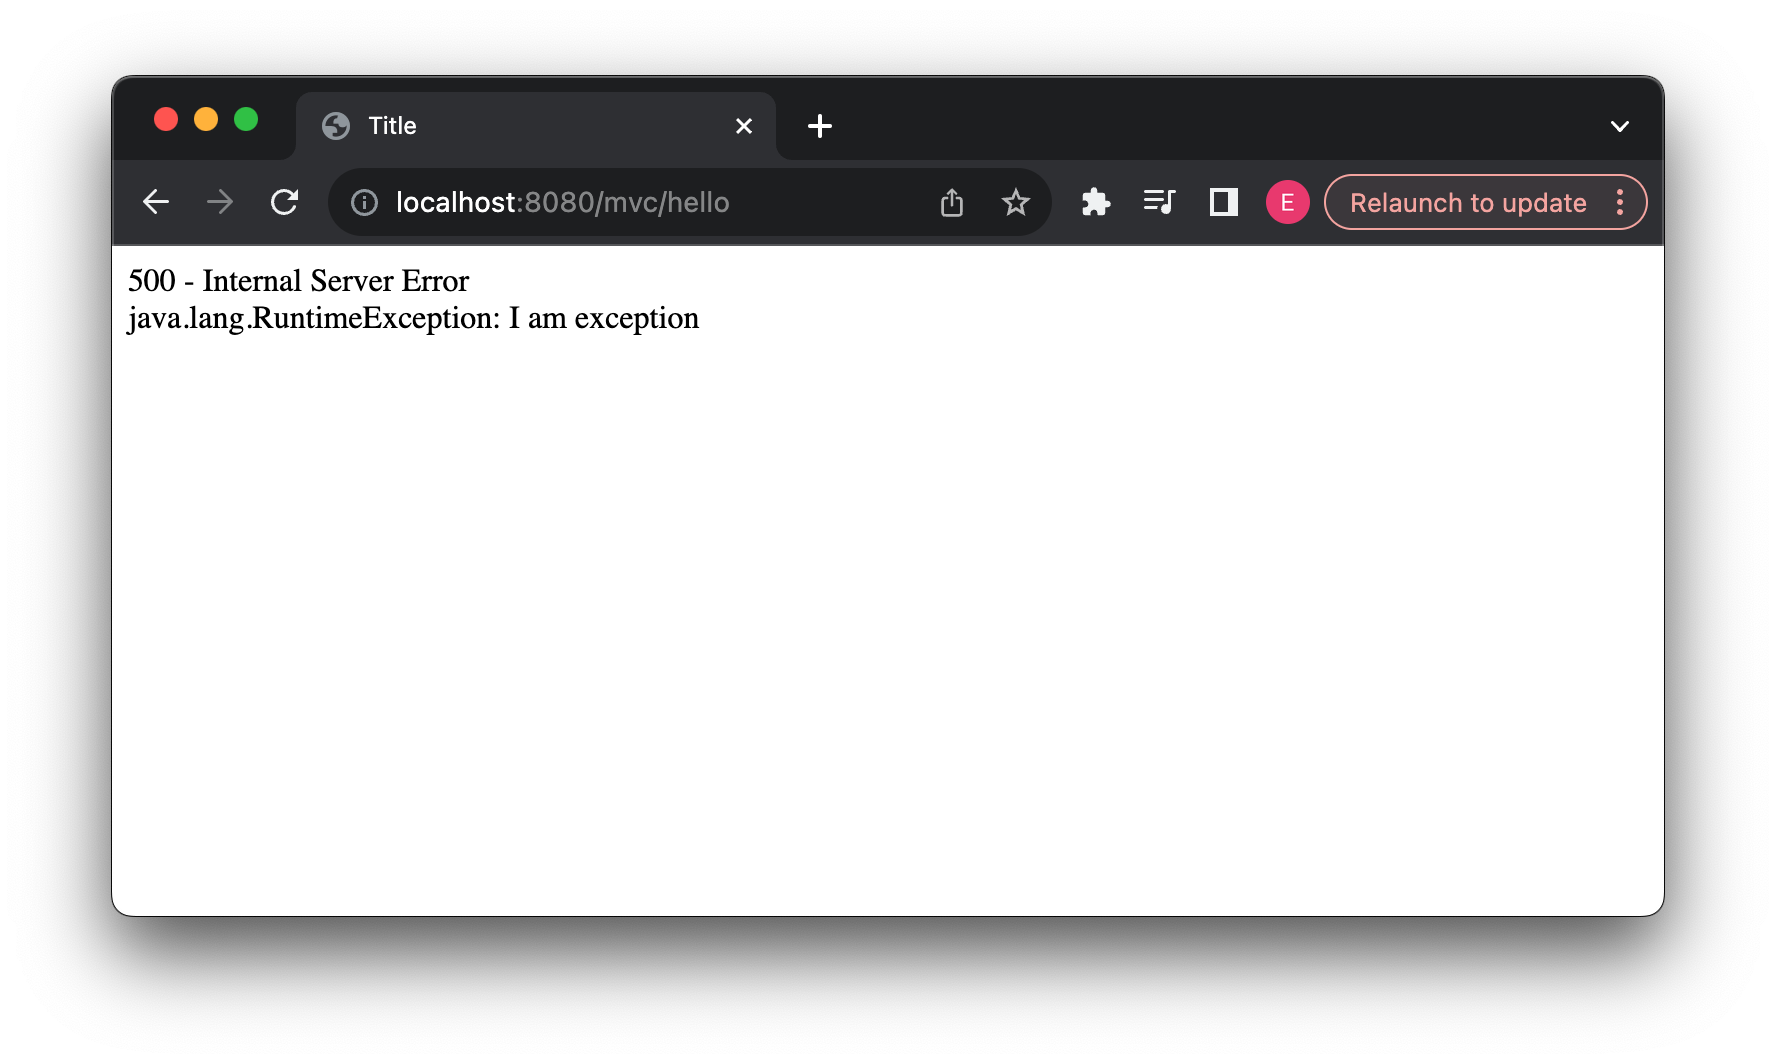Click the site information icon
Screen dimensions: 1776x1064
tap(362, 202)
